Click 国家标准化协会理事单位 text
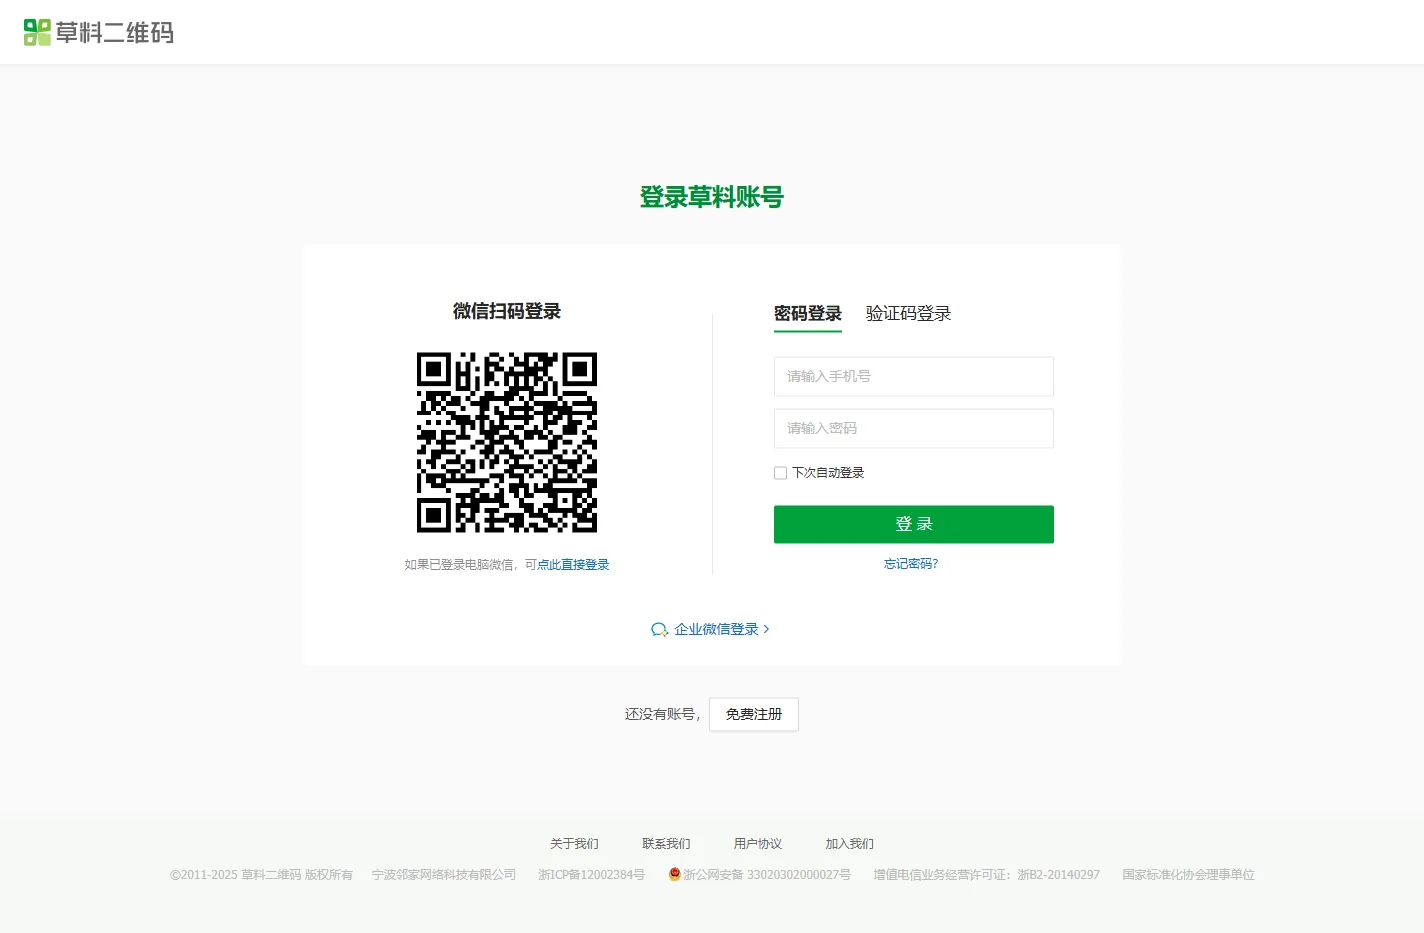 click(1188, 875)
